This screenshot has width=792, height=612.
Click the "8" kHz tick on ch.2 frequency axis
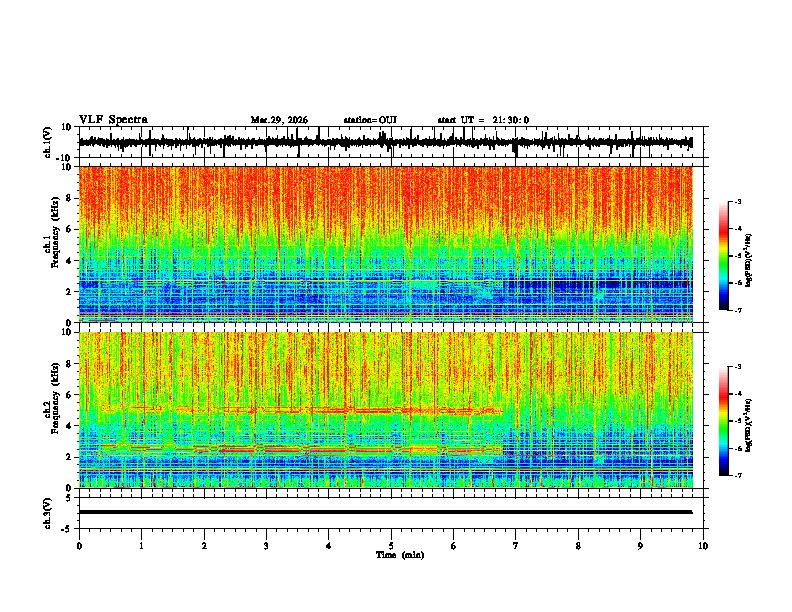point(70,364)
